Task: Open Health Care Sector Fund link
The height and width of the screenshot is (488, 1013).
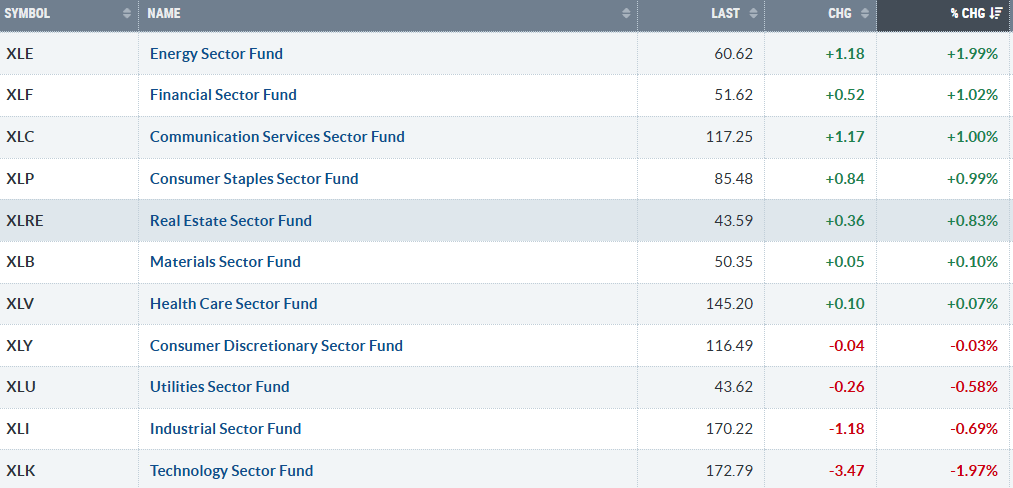Action: [234, 303]
